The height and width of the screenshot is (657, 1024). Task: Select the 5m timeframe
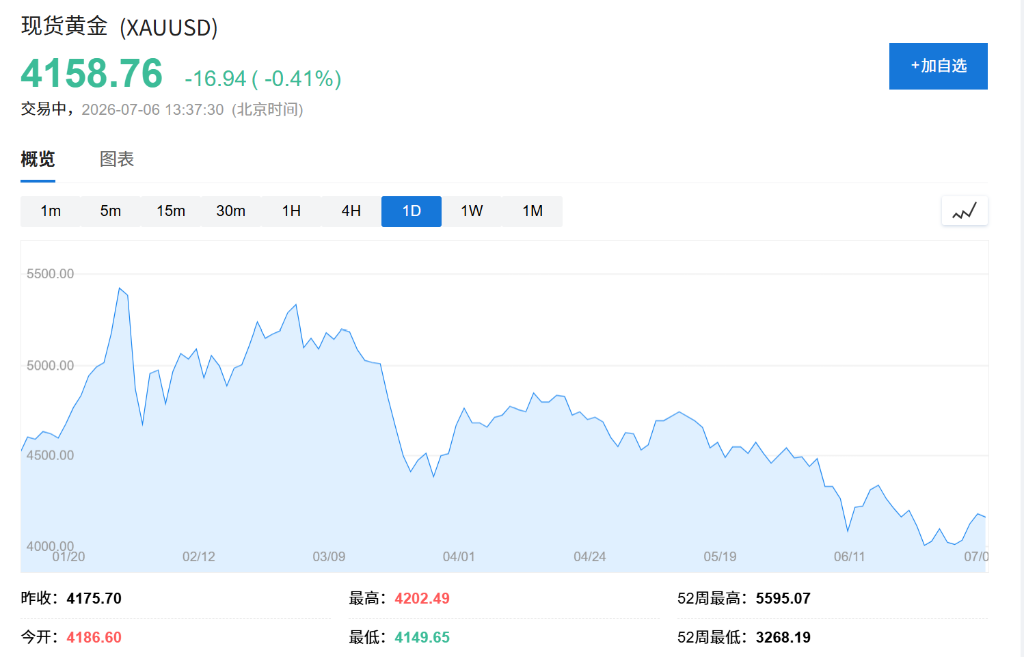click(x=110, y=211)
